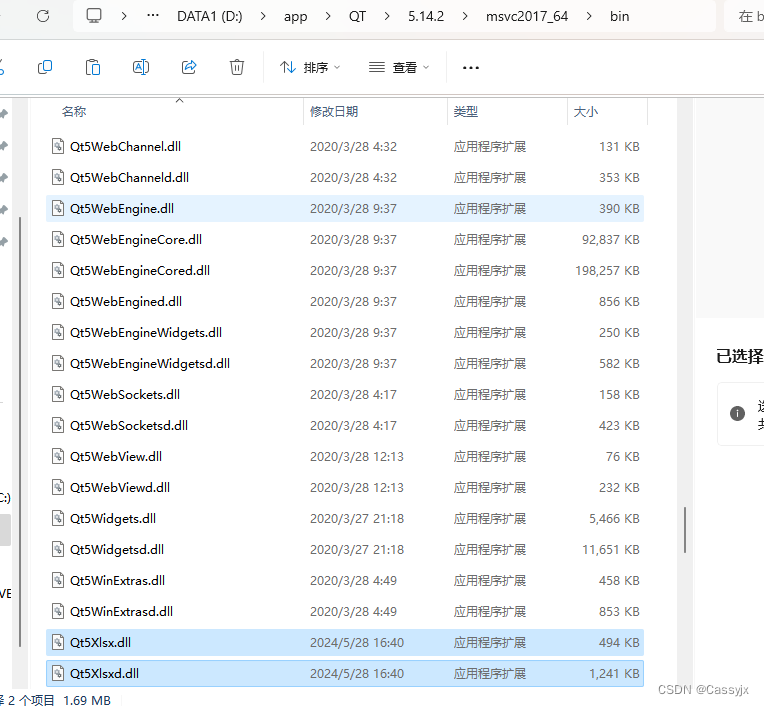Click the Delete trash icon in toolbar
The image size is (764, 706).
coord(237,67)
